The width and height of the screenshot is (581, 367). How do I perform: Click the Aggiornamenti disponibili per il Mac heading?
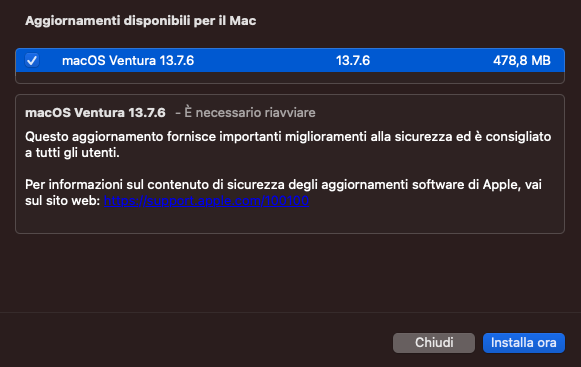pyautogui.click(x=140, y=20)
